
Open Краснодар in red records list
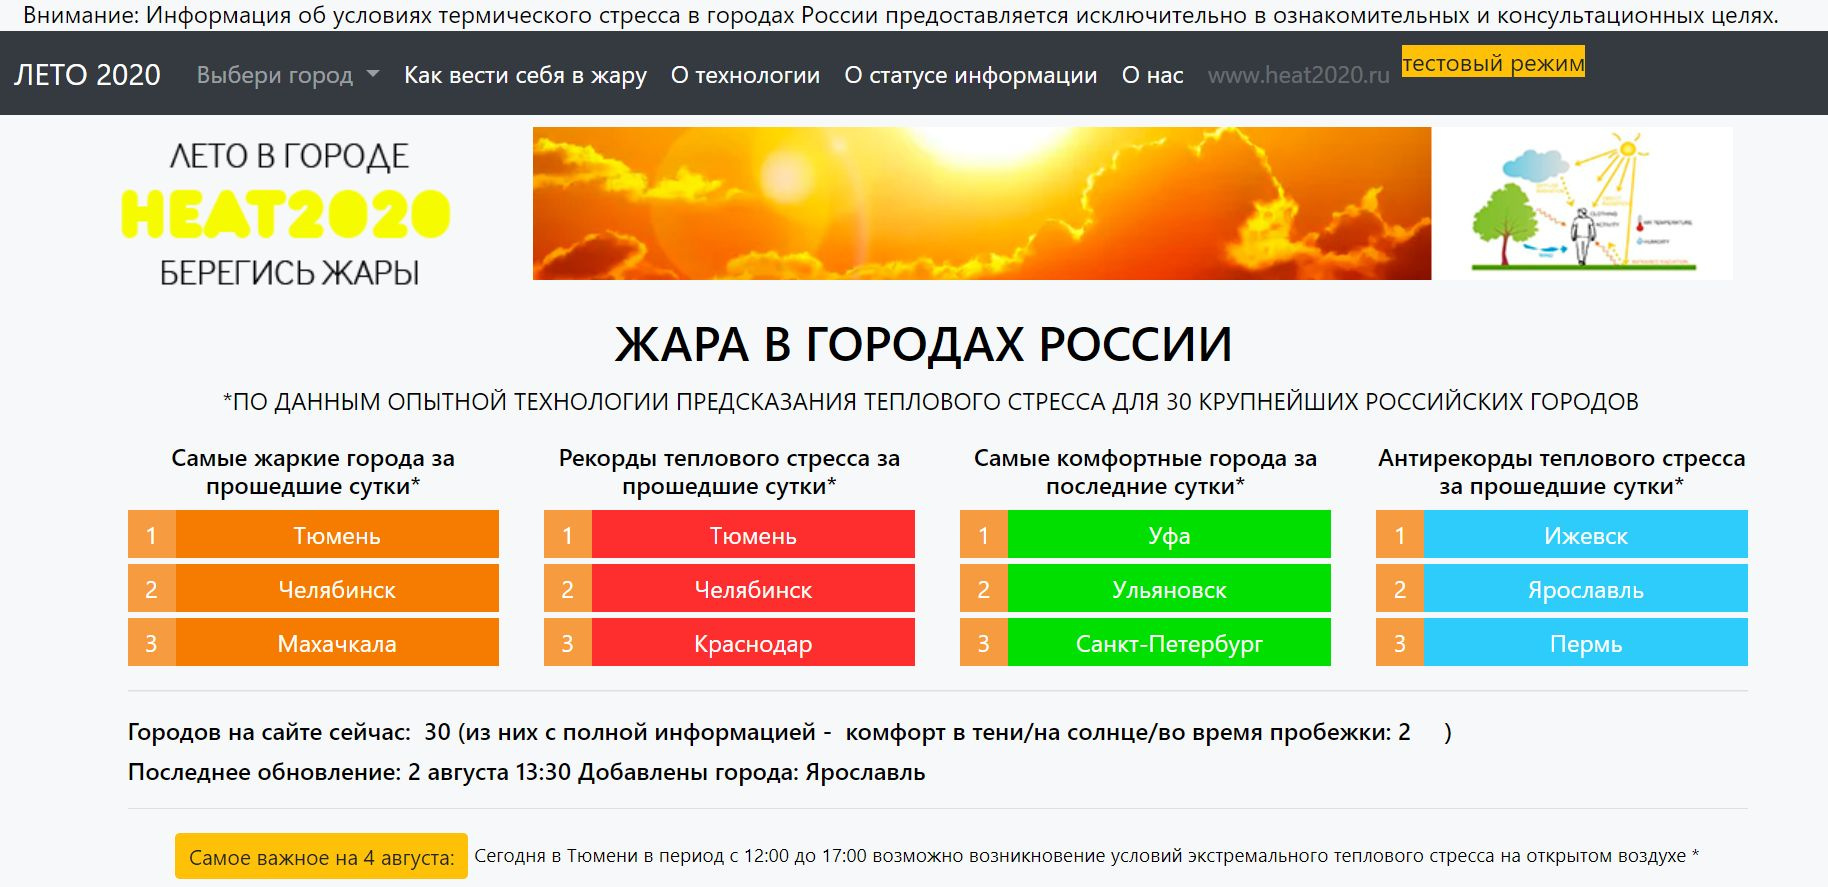point(753,643)
